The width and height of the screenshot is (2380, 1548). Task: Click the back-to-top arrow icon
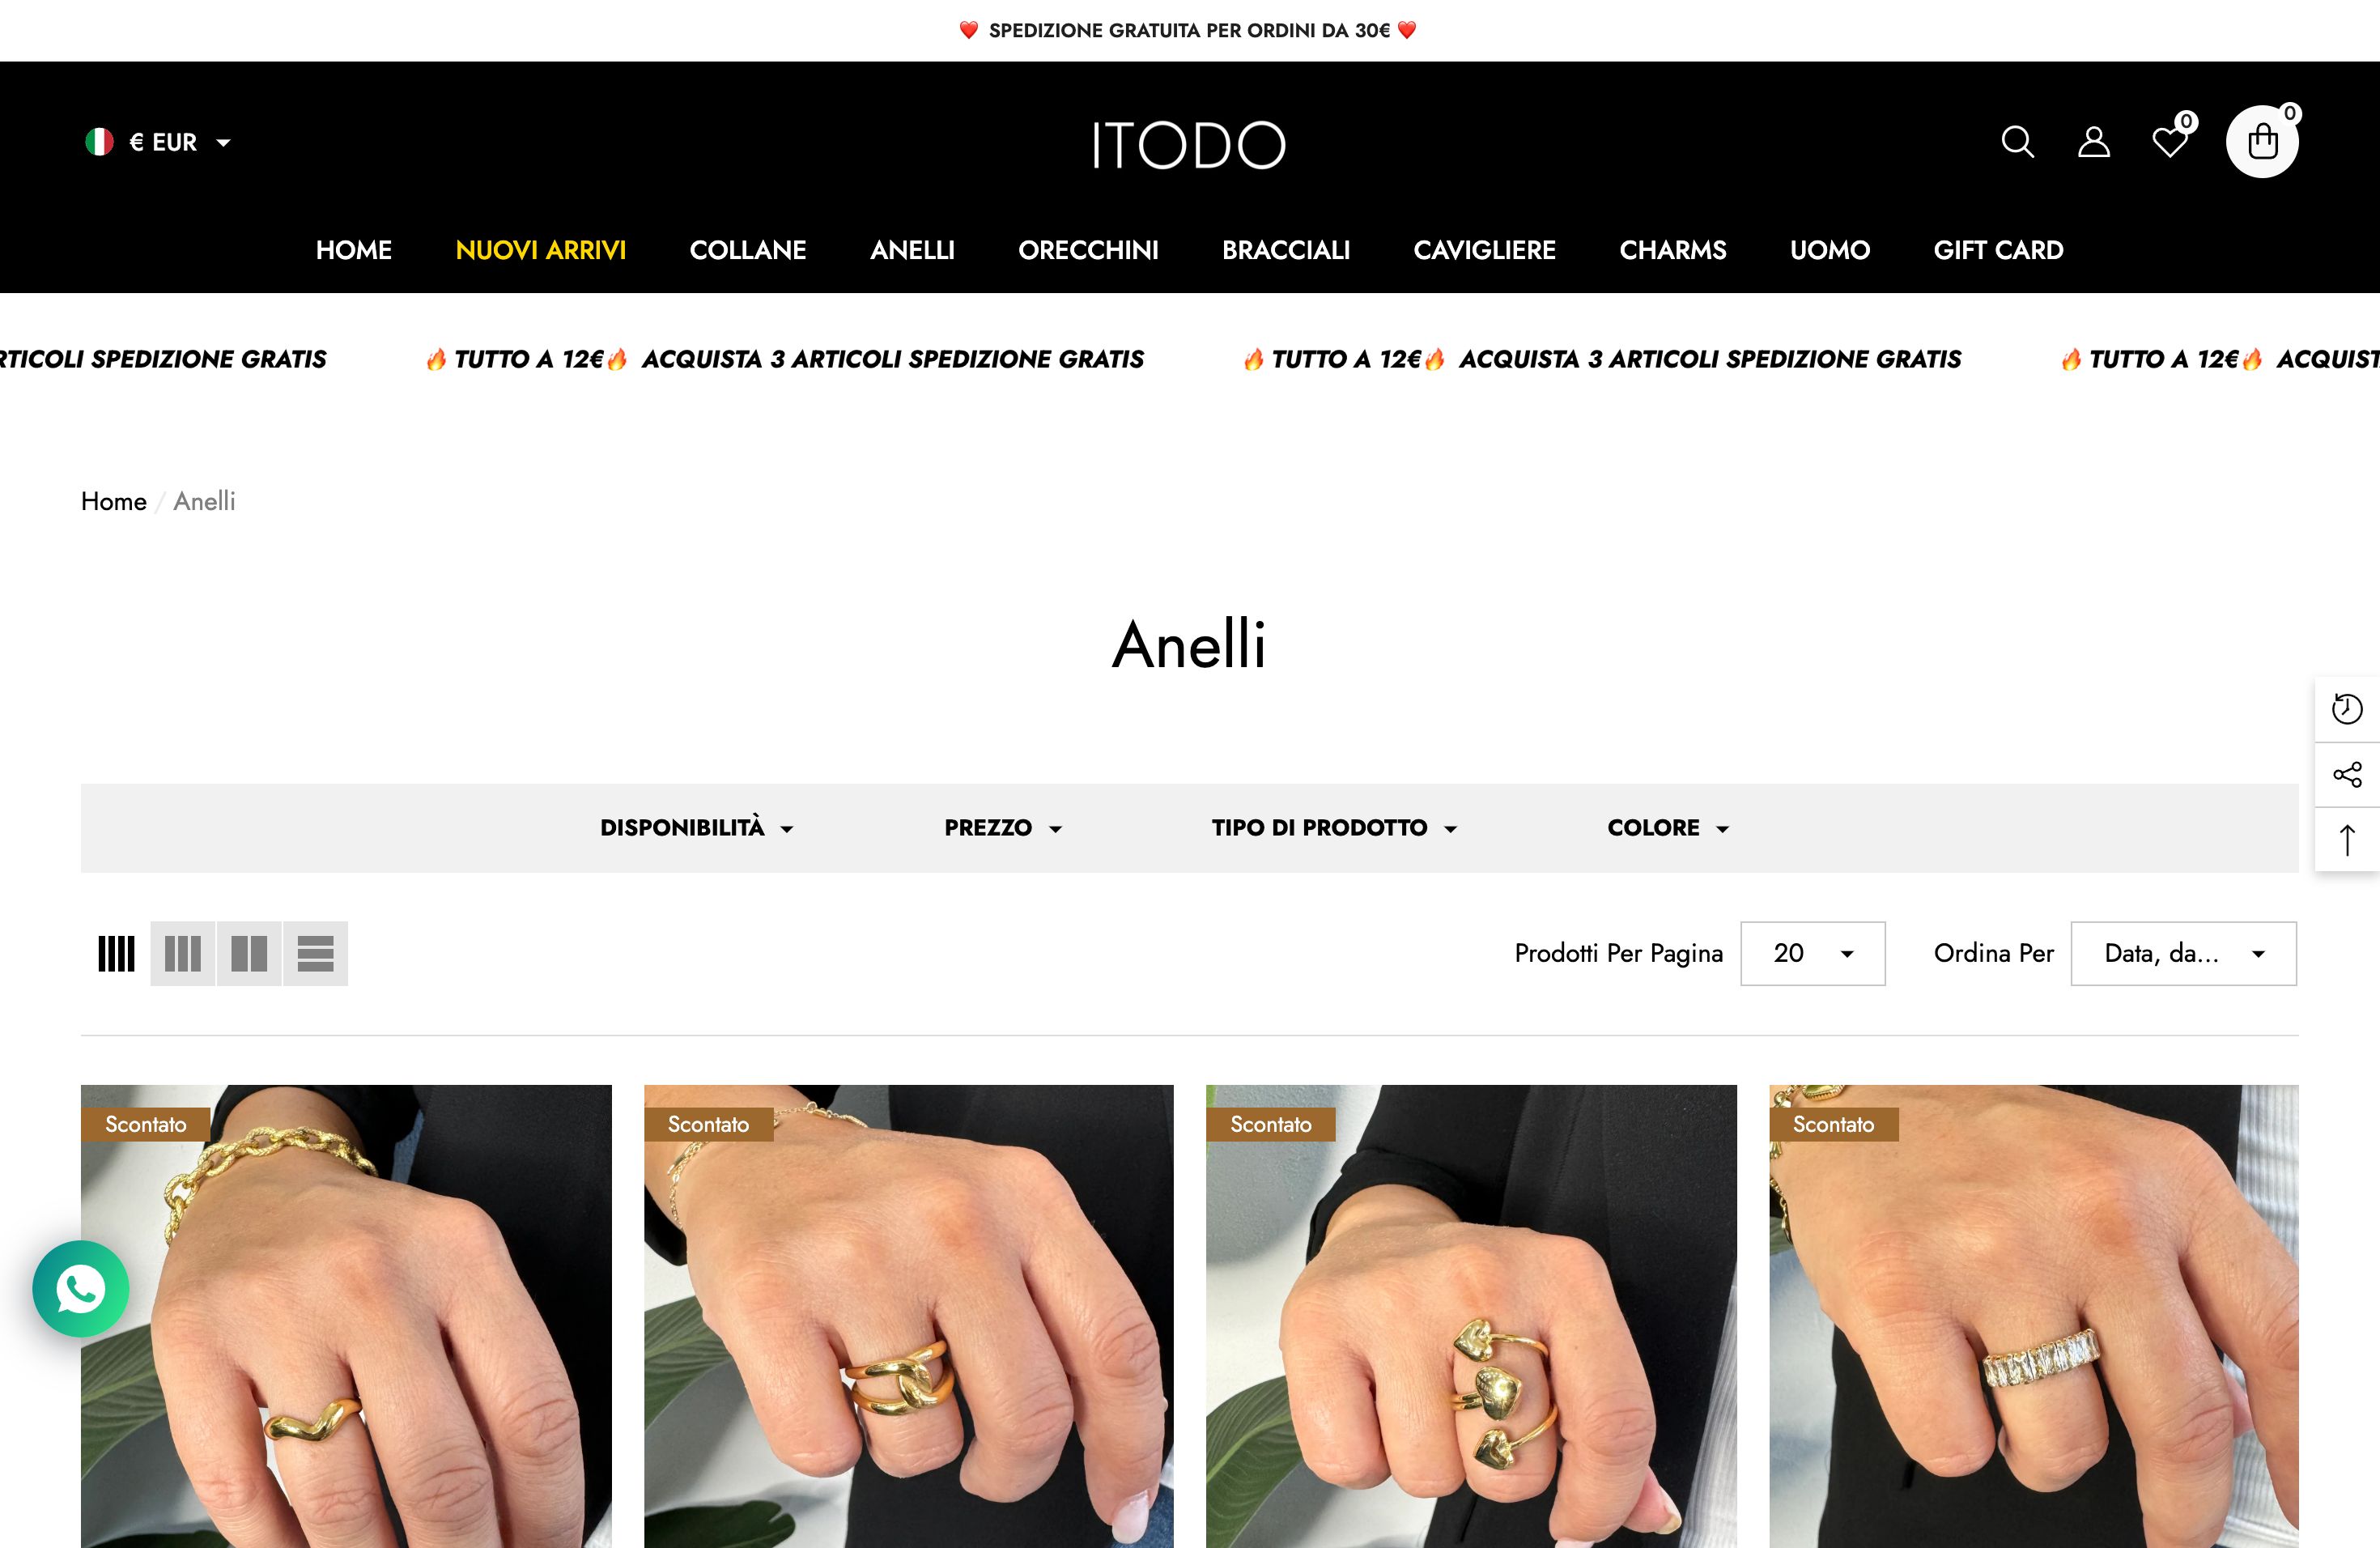[2347, 839]
